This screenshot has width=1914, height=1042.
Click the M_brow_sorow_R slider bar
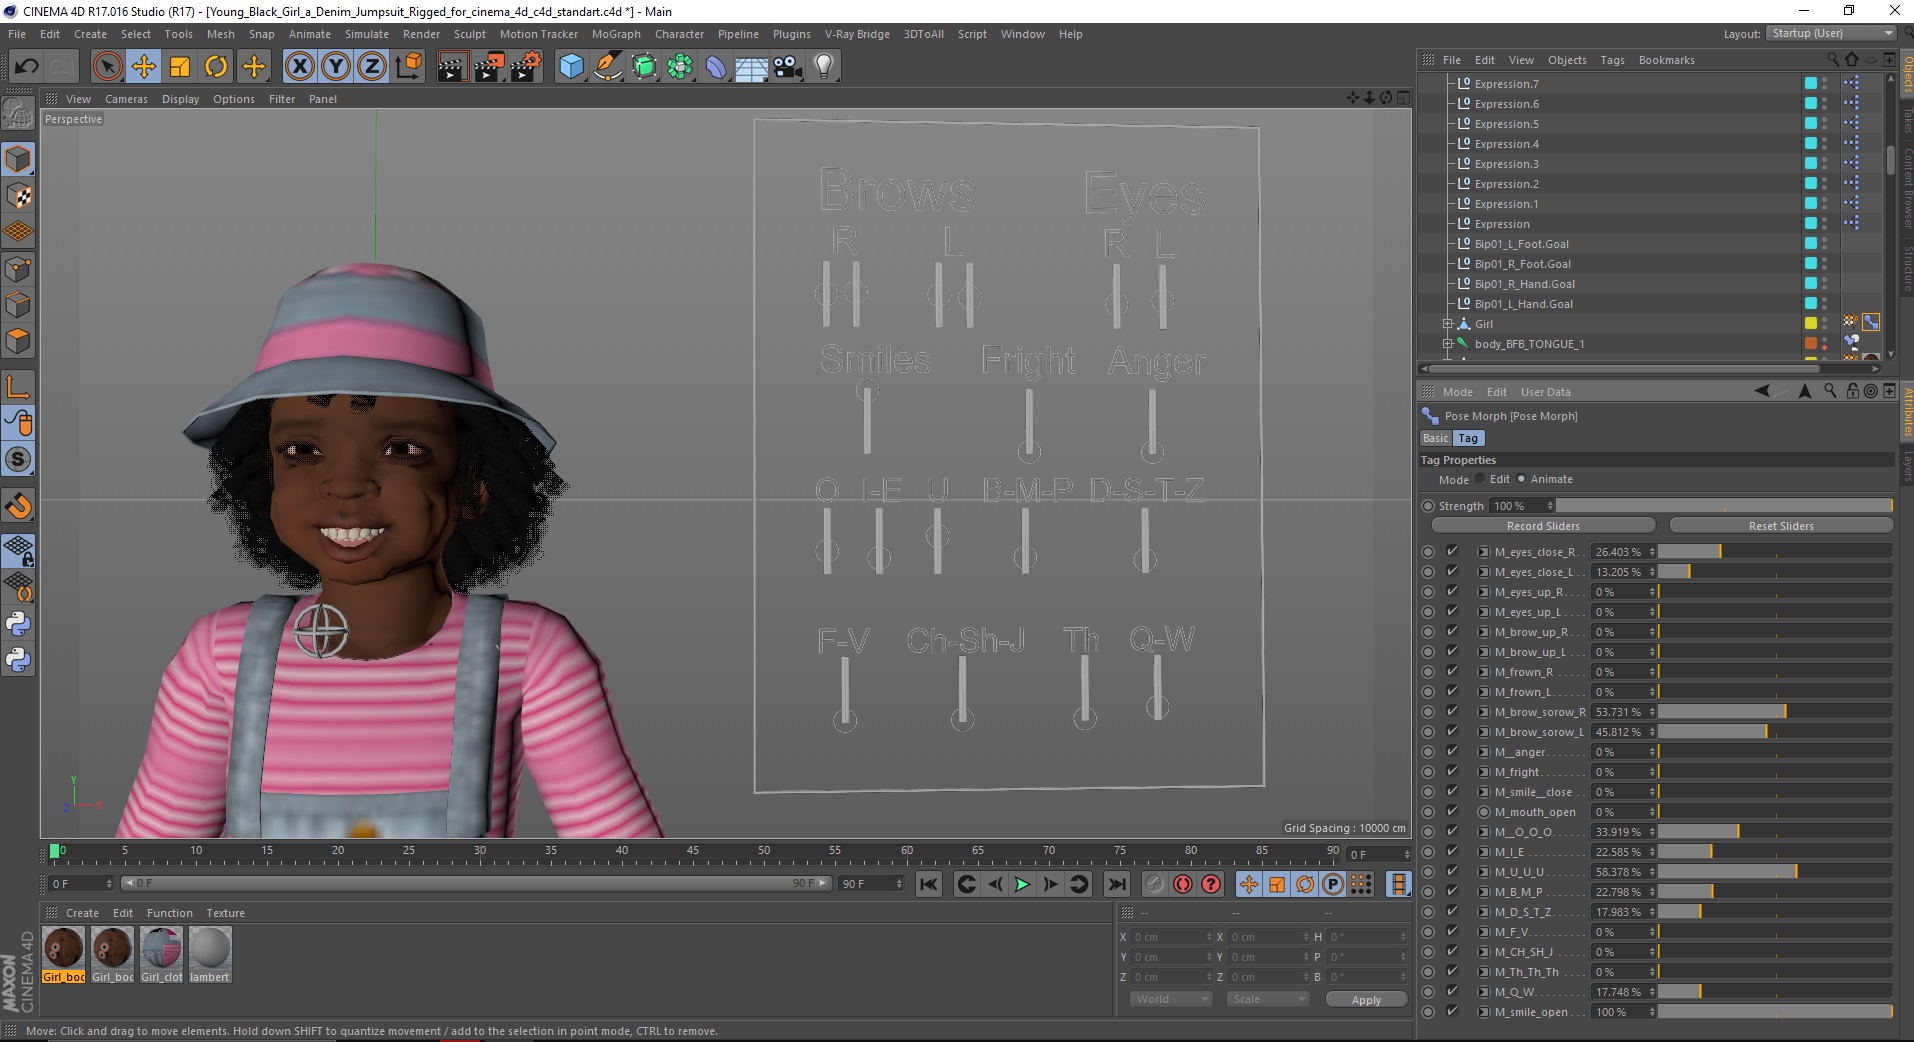(1775, 712)
